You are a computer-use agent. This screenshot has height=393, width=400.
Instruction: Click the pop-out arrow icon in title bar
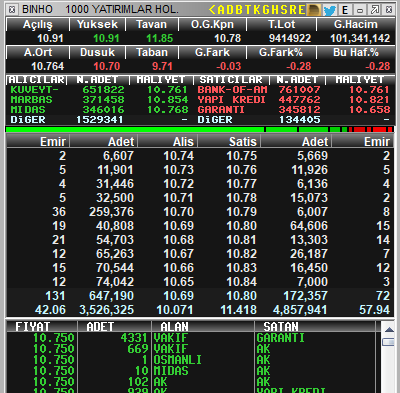(x=375, y=10)
